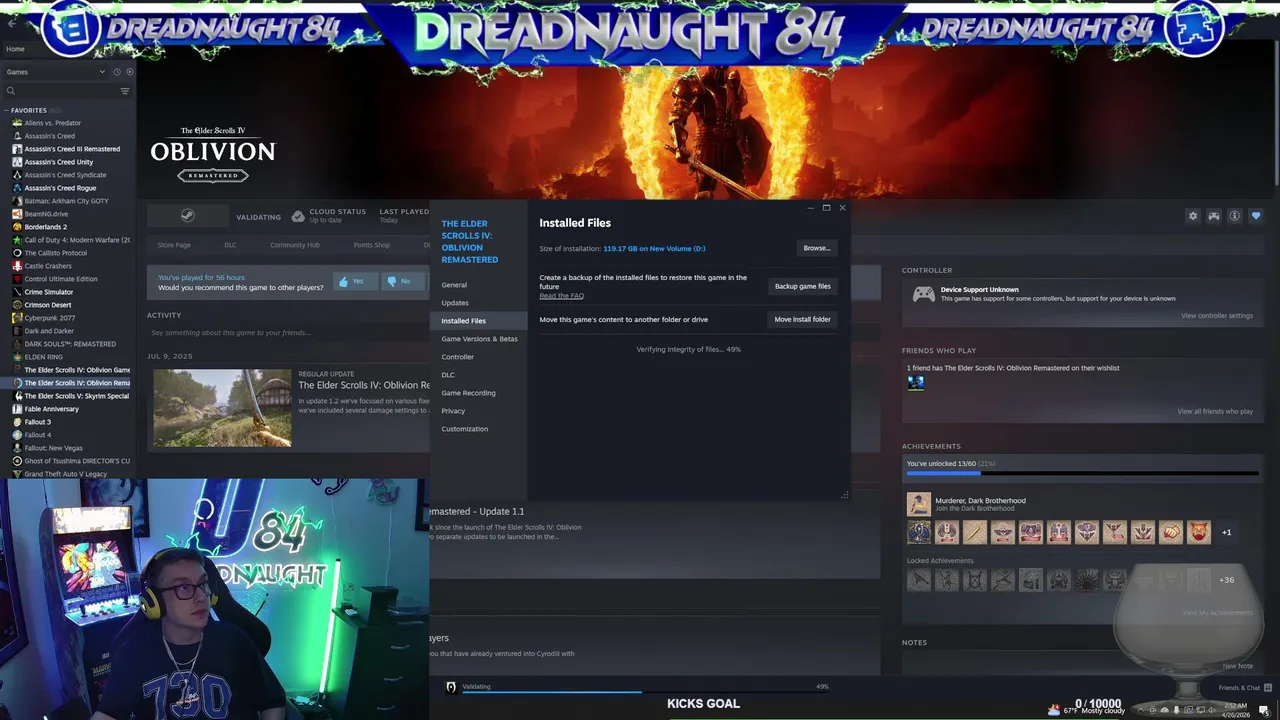Select Crimson Desert in library
Image resolution: width=1280 pixels, height=720 pixels.
[x=48, y=305]
